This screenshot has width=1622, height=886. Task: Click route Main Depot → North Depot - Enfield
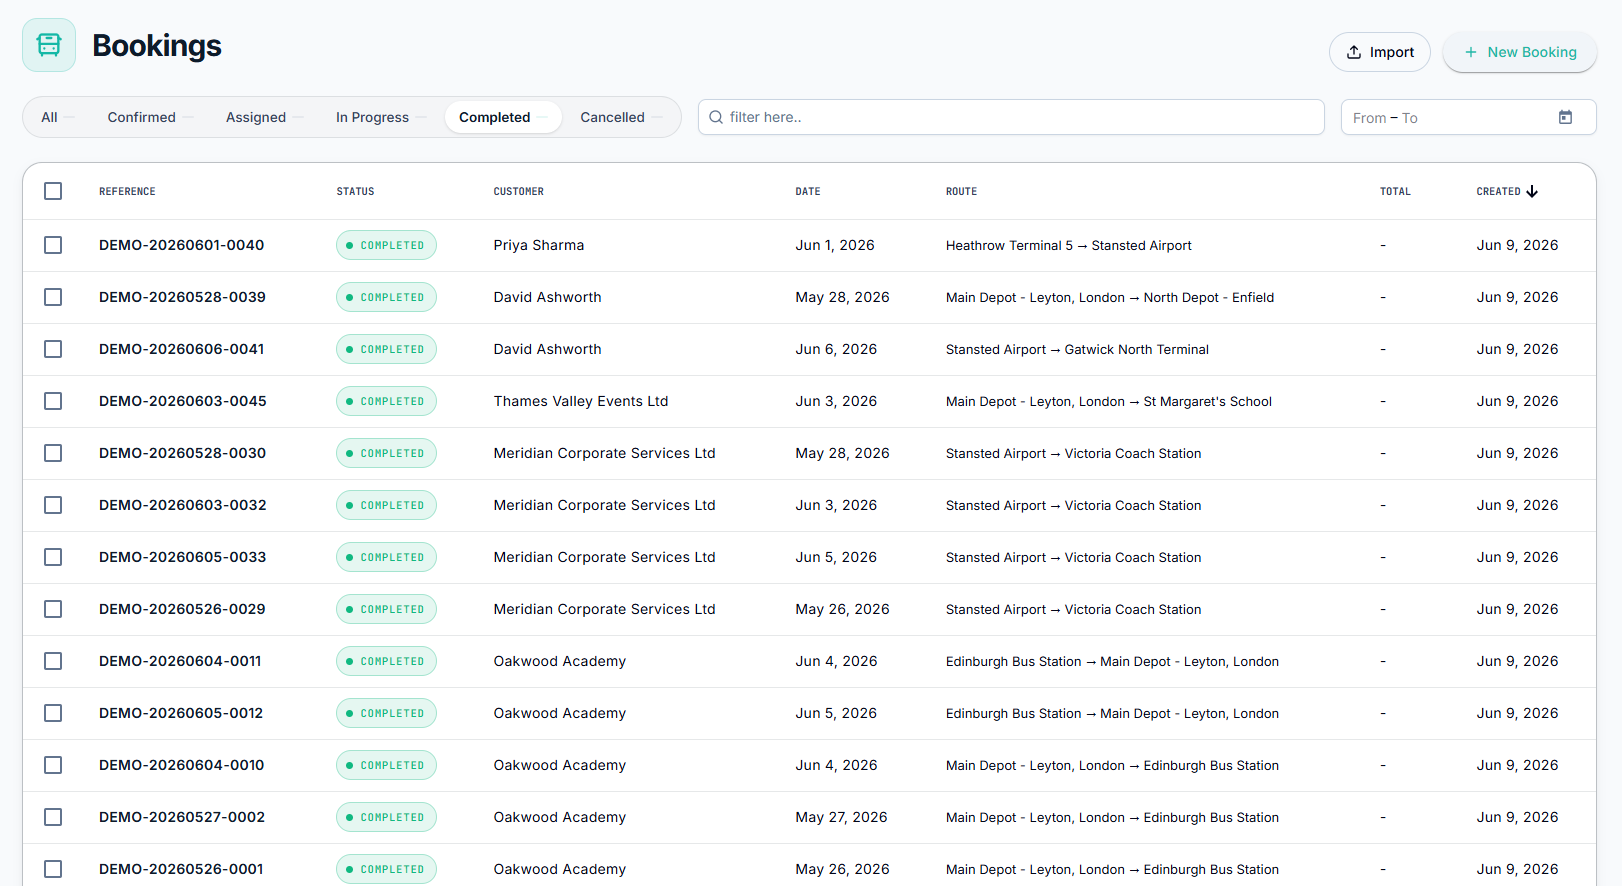tap(1109, 297)
